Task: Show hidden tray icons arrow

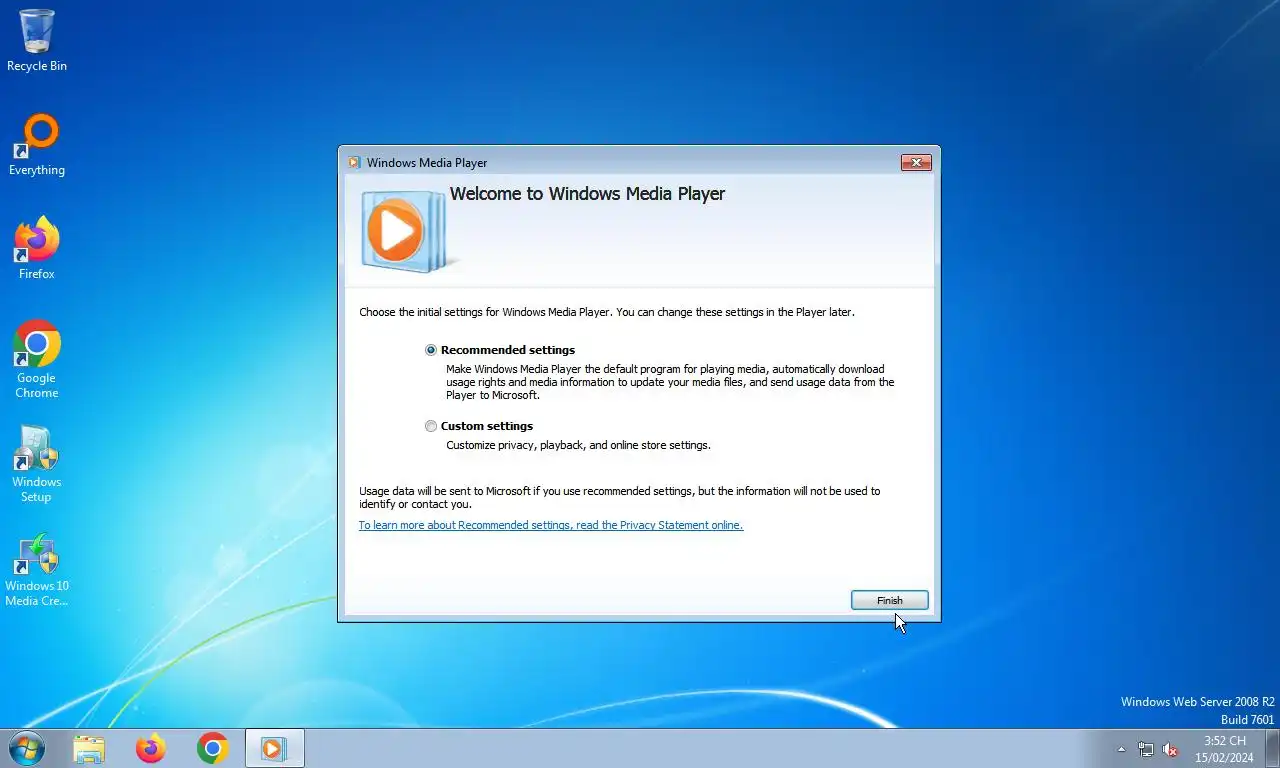Action: pos(1121,749)
